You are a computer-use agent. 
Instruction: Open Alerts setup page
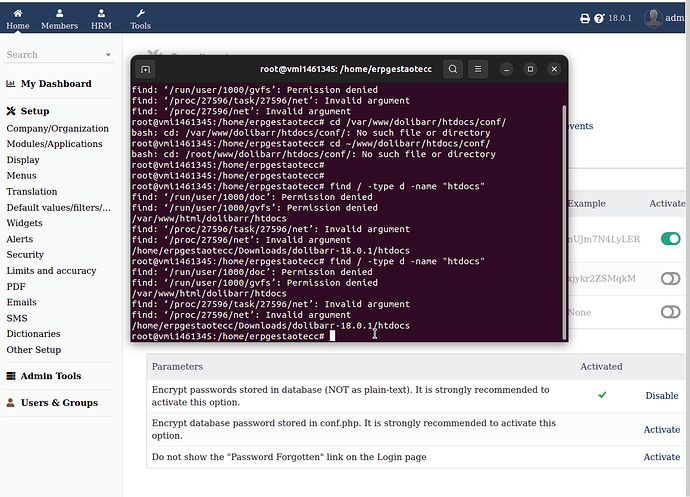(20, 239)
